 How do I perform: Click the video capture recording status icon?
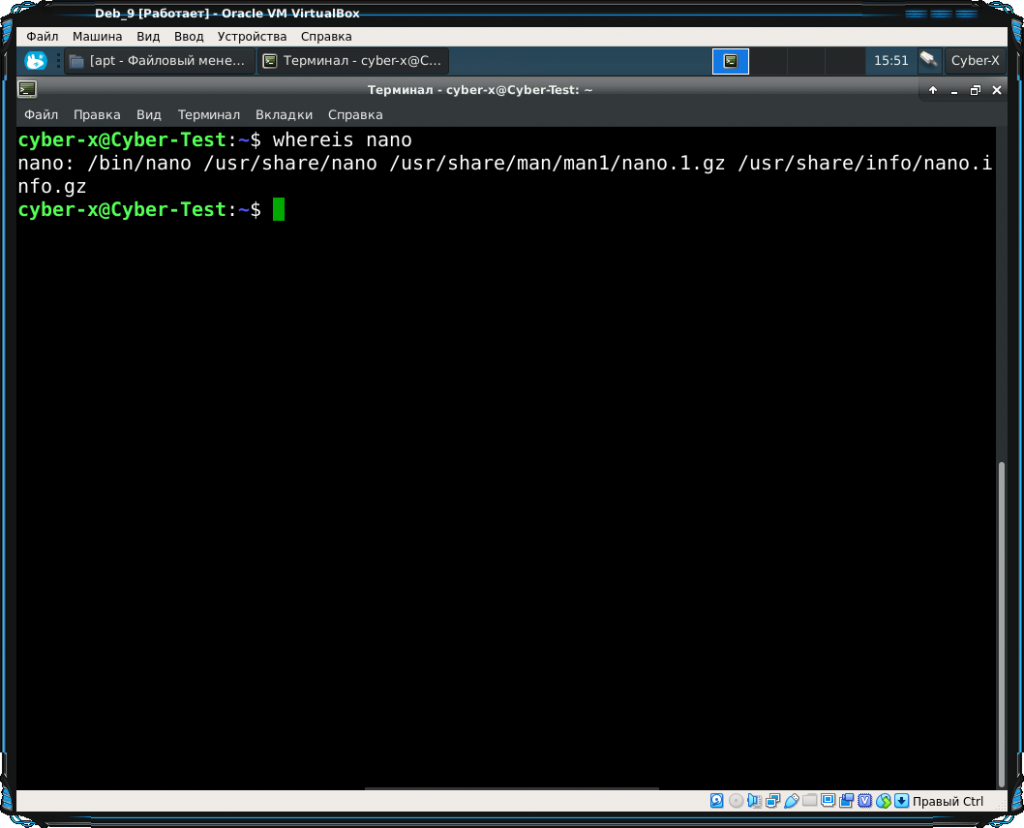pos(846,801)
